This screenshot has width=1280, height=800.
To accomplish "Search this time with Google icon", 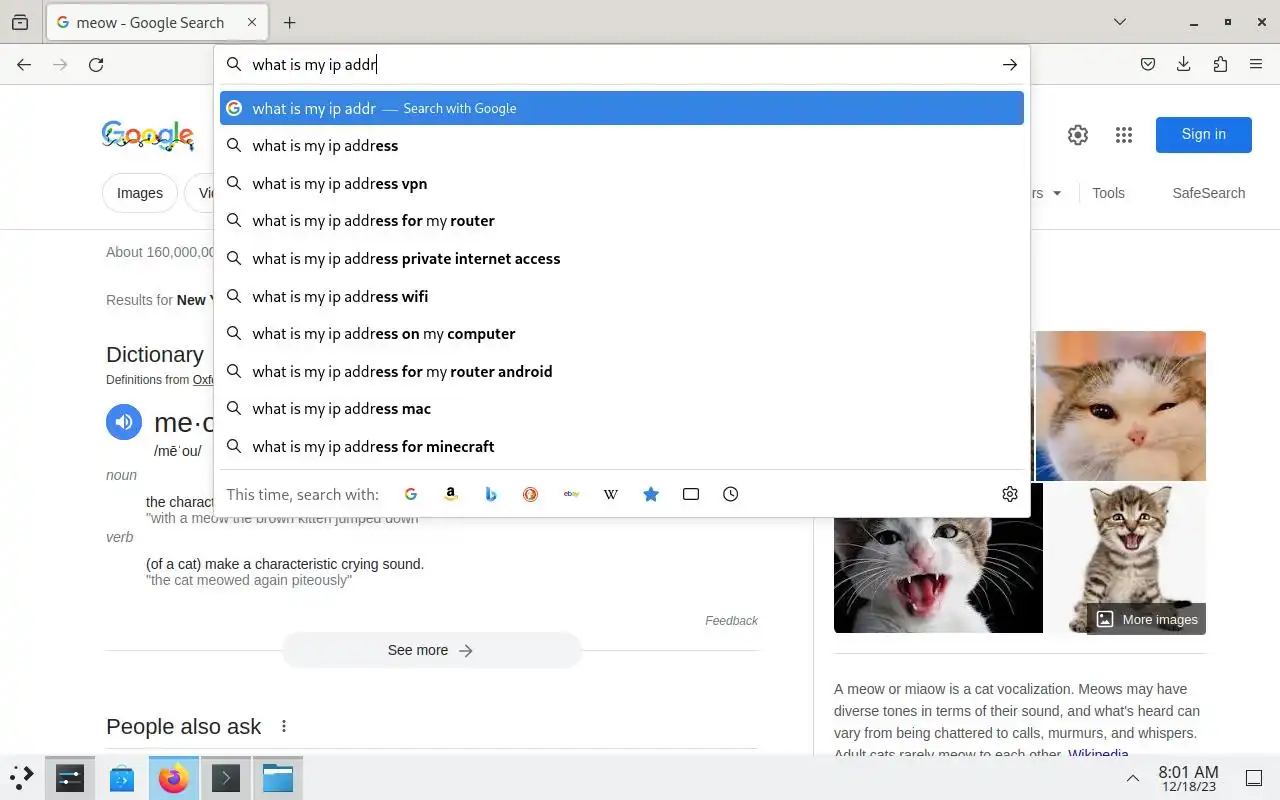I will [x=411, y=494].
